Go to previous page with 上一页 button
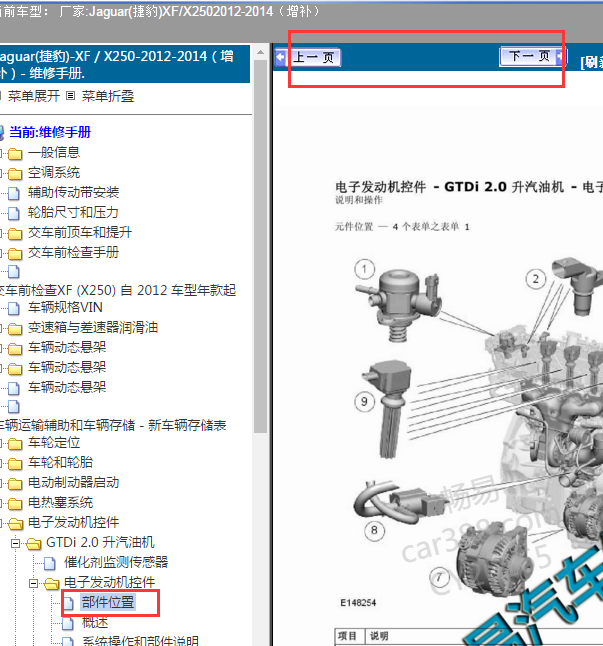This screenshot has height=646, width=603. (308, 57)
